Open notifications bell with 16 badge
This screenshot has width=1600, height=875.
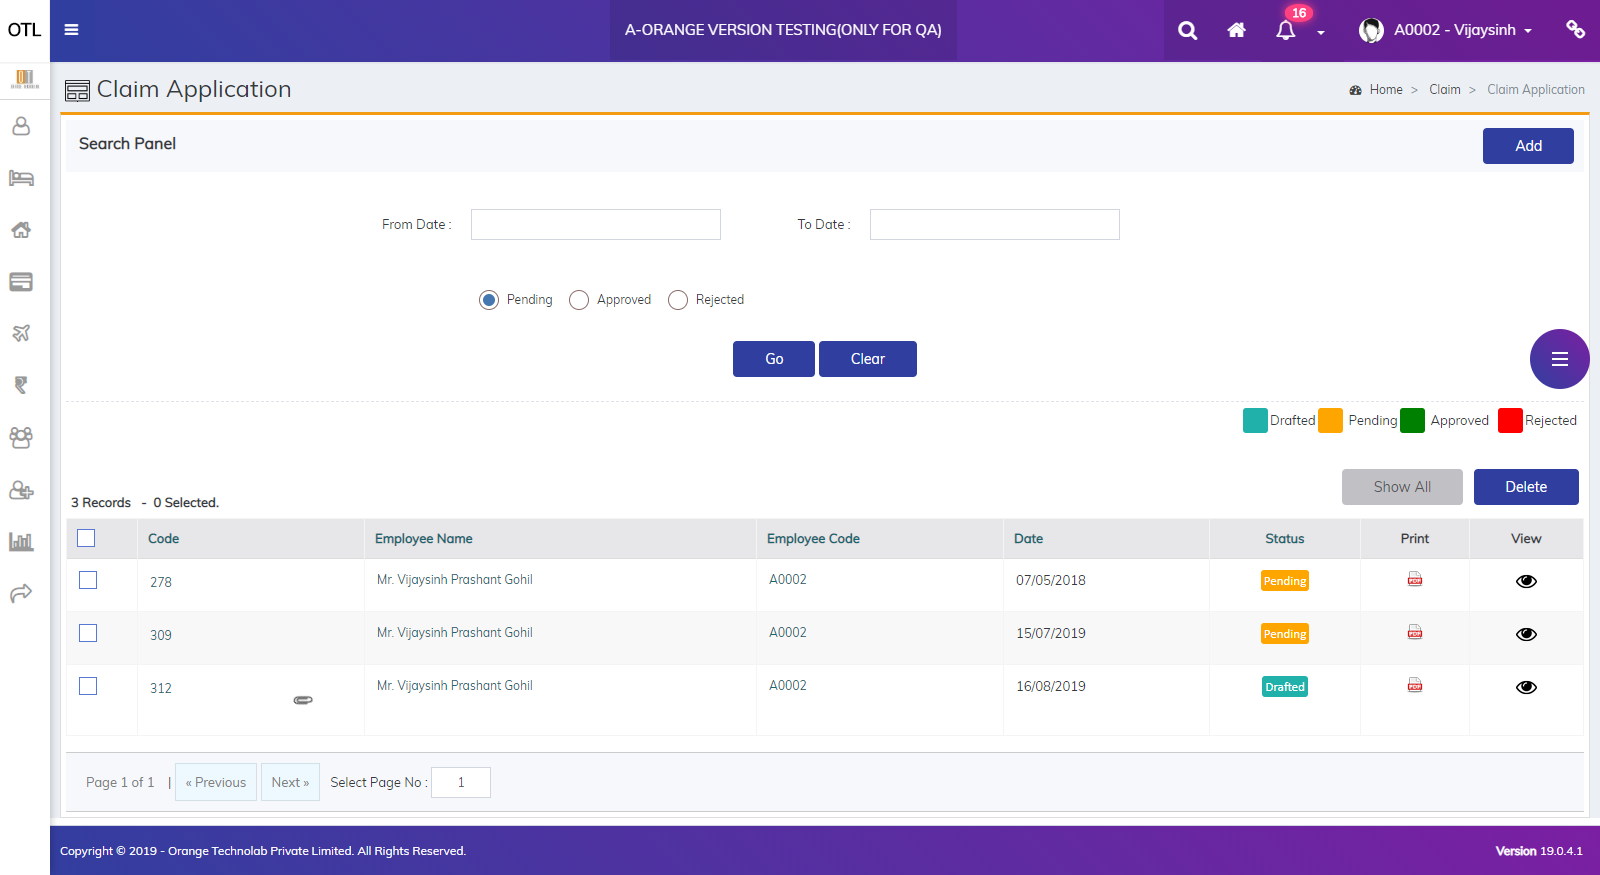(1286, 30)
